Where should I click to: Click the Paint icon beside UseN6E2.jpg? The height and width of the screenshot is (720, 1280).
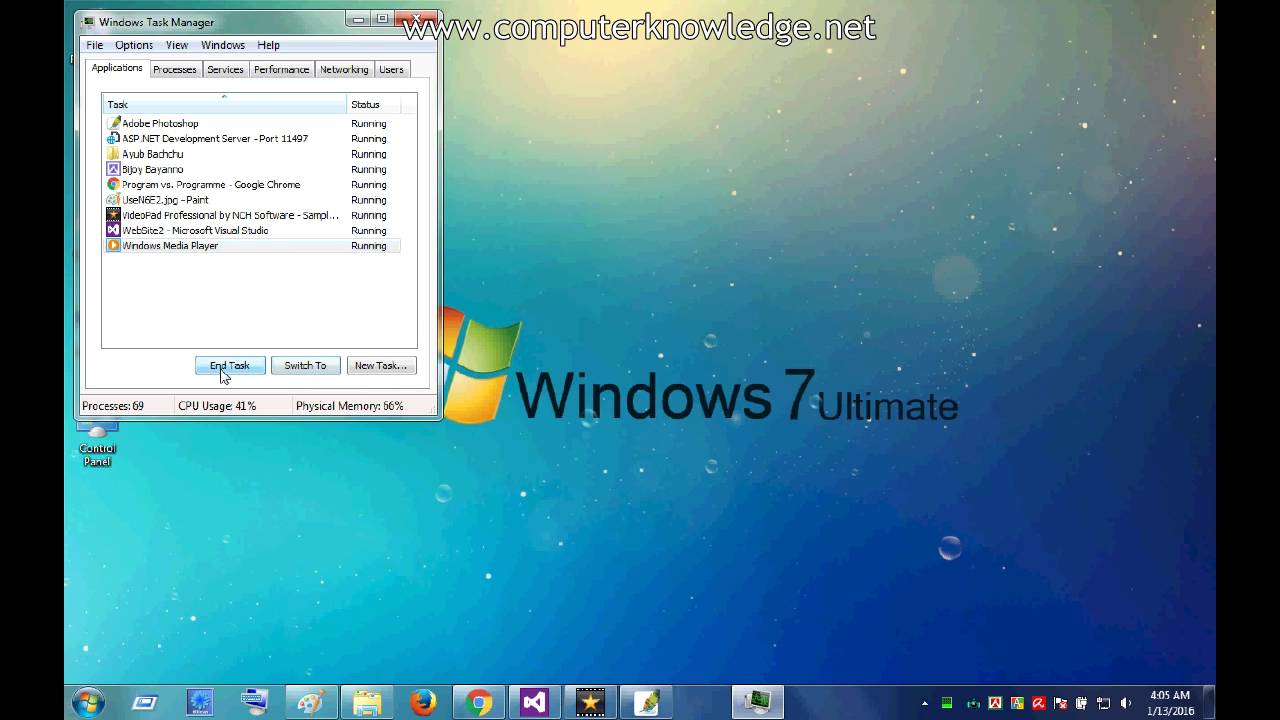pyautogui.click(x=113, y=200)
